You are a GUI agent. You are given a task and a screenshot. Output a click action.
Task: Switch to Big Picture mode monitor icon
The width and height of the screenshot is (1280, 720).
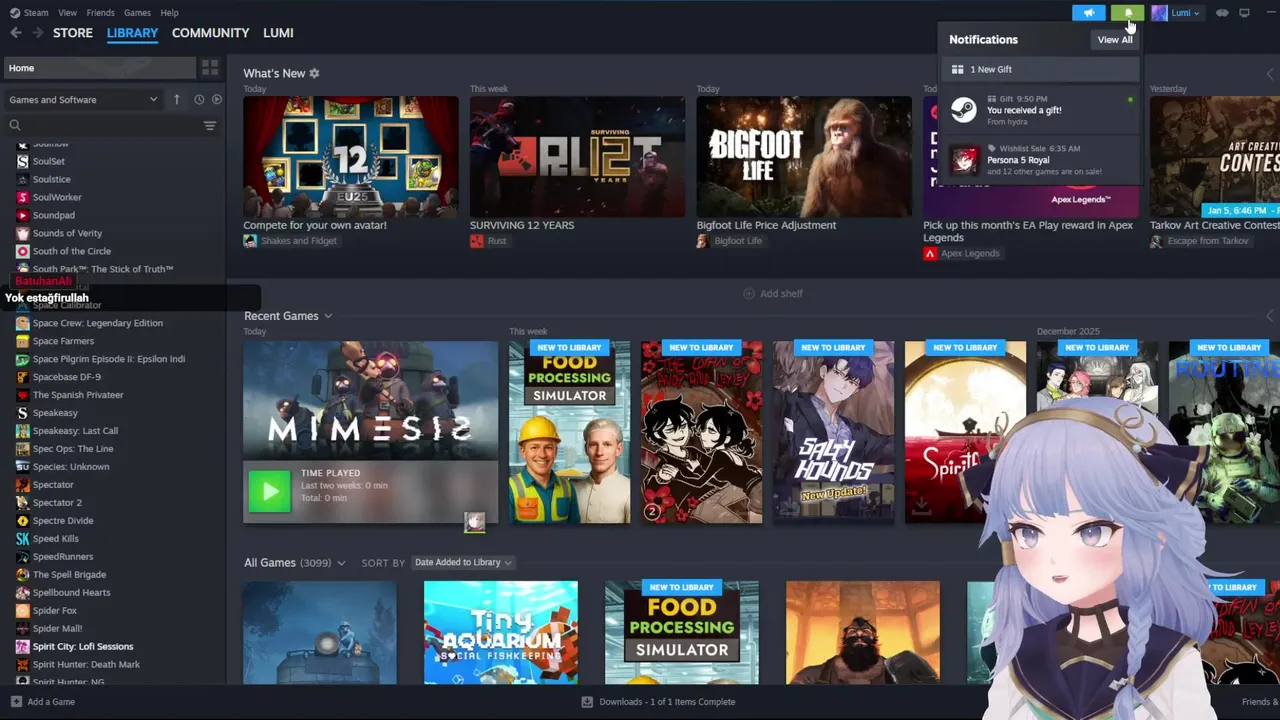1244,13
